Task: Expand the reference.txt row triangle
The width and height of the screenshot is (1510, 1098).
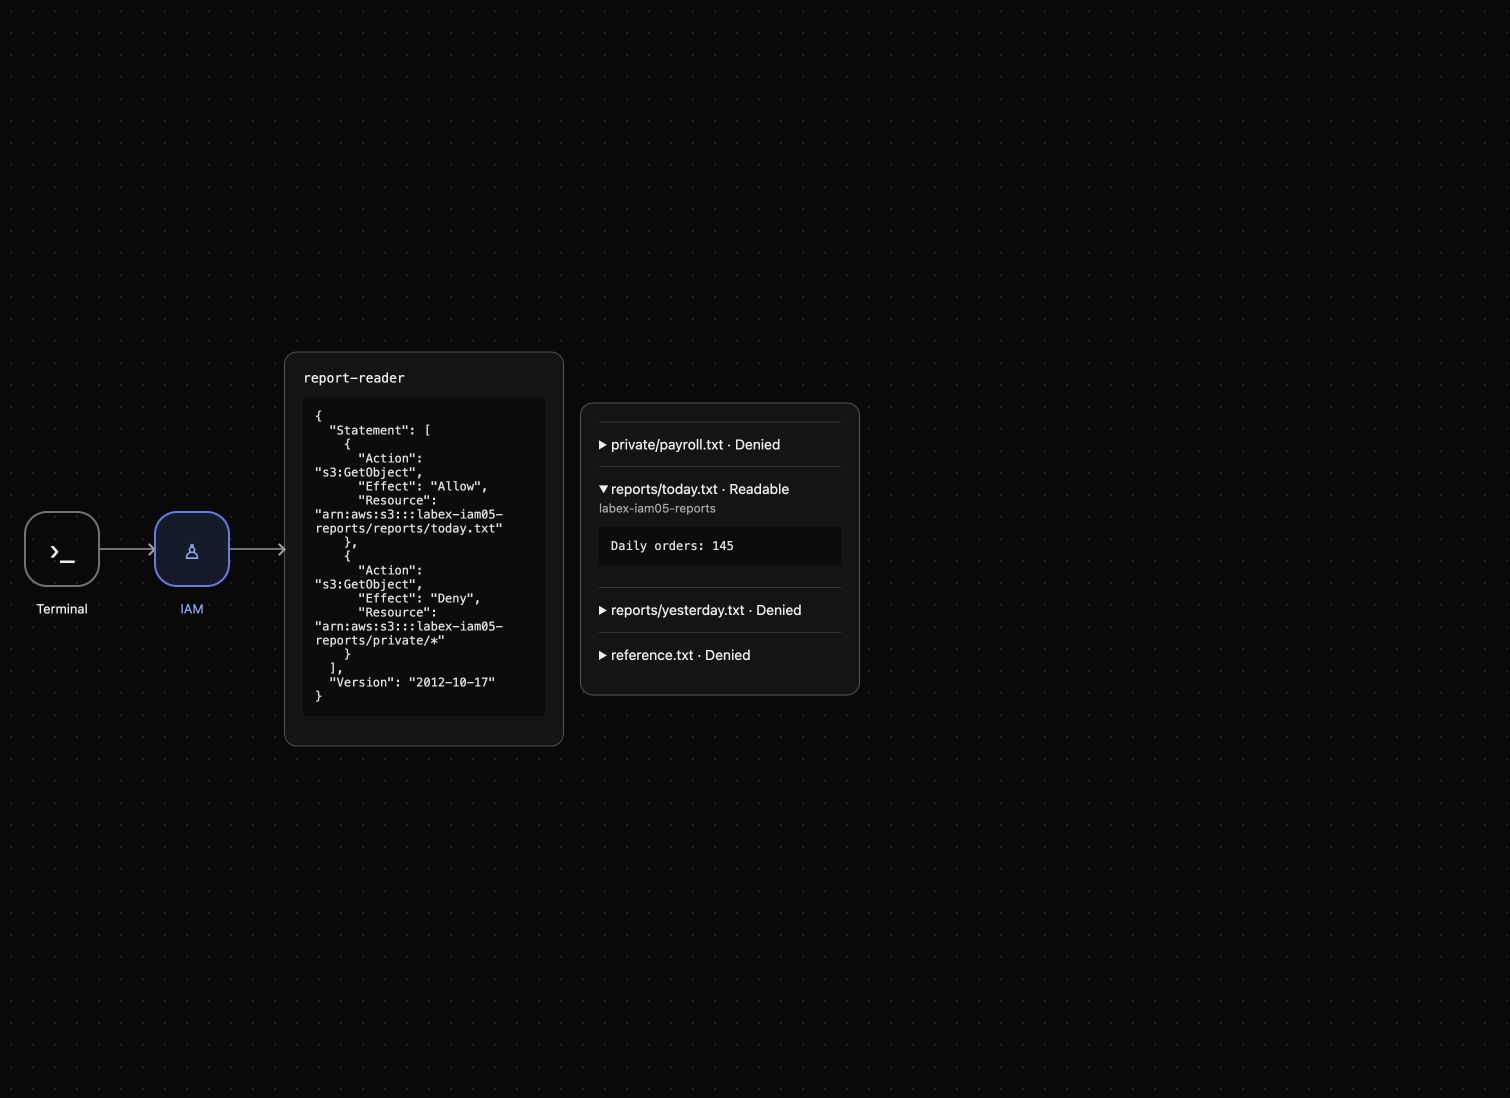Action: point(603,655)
